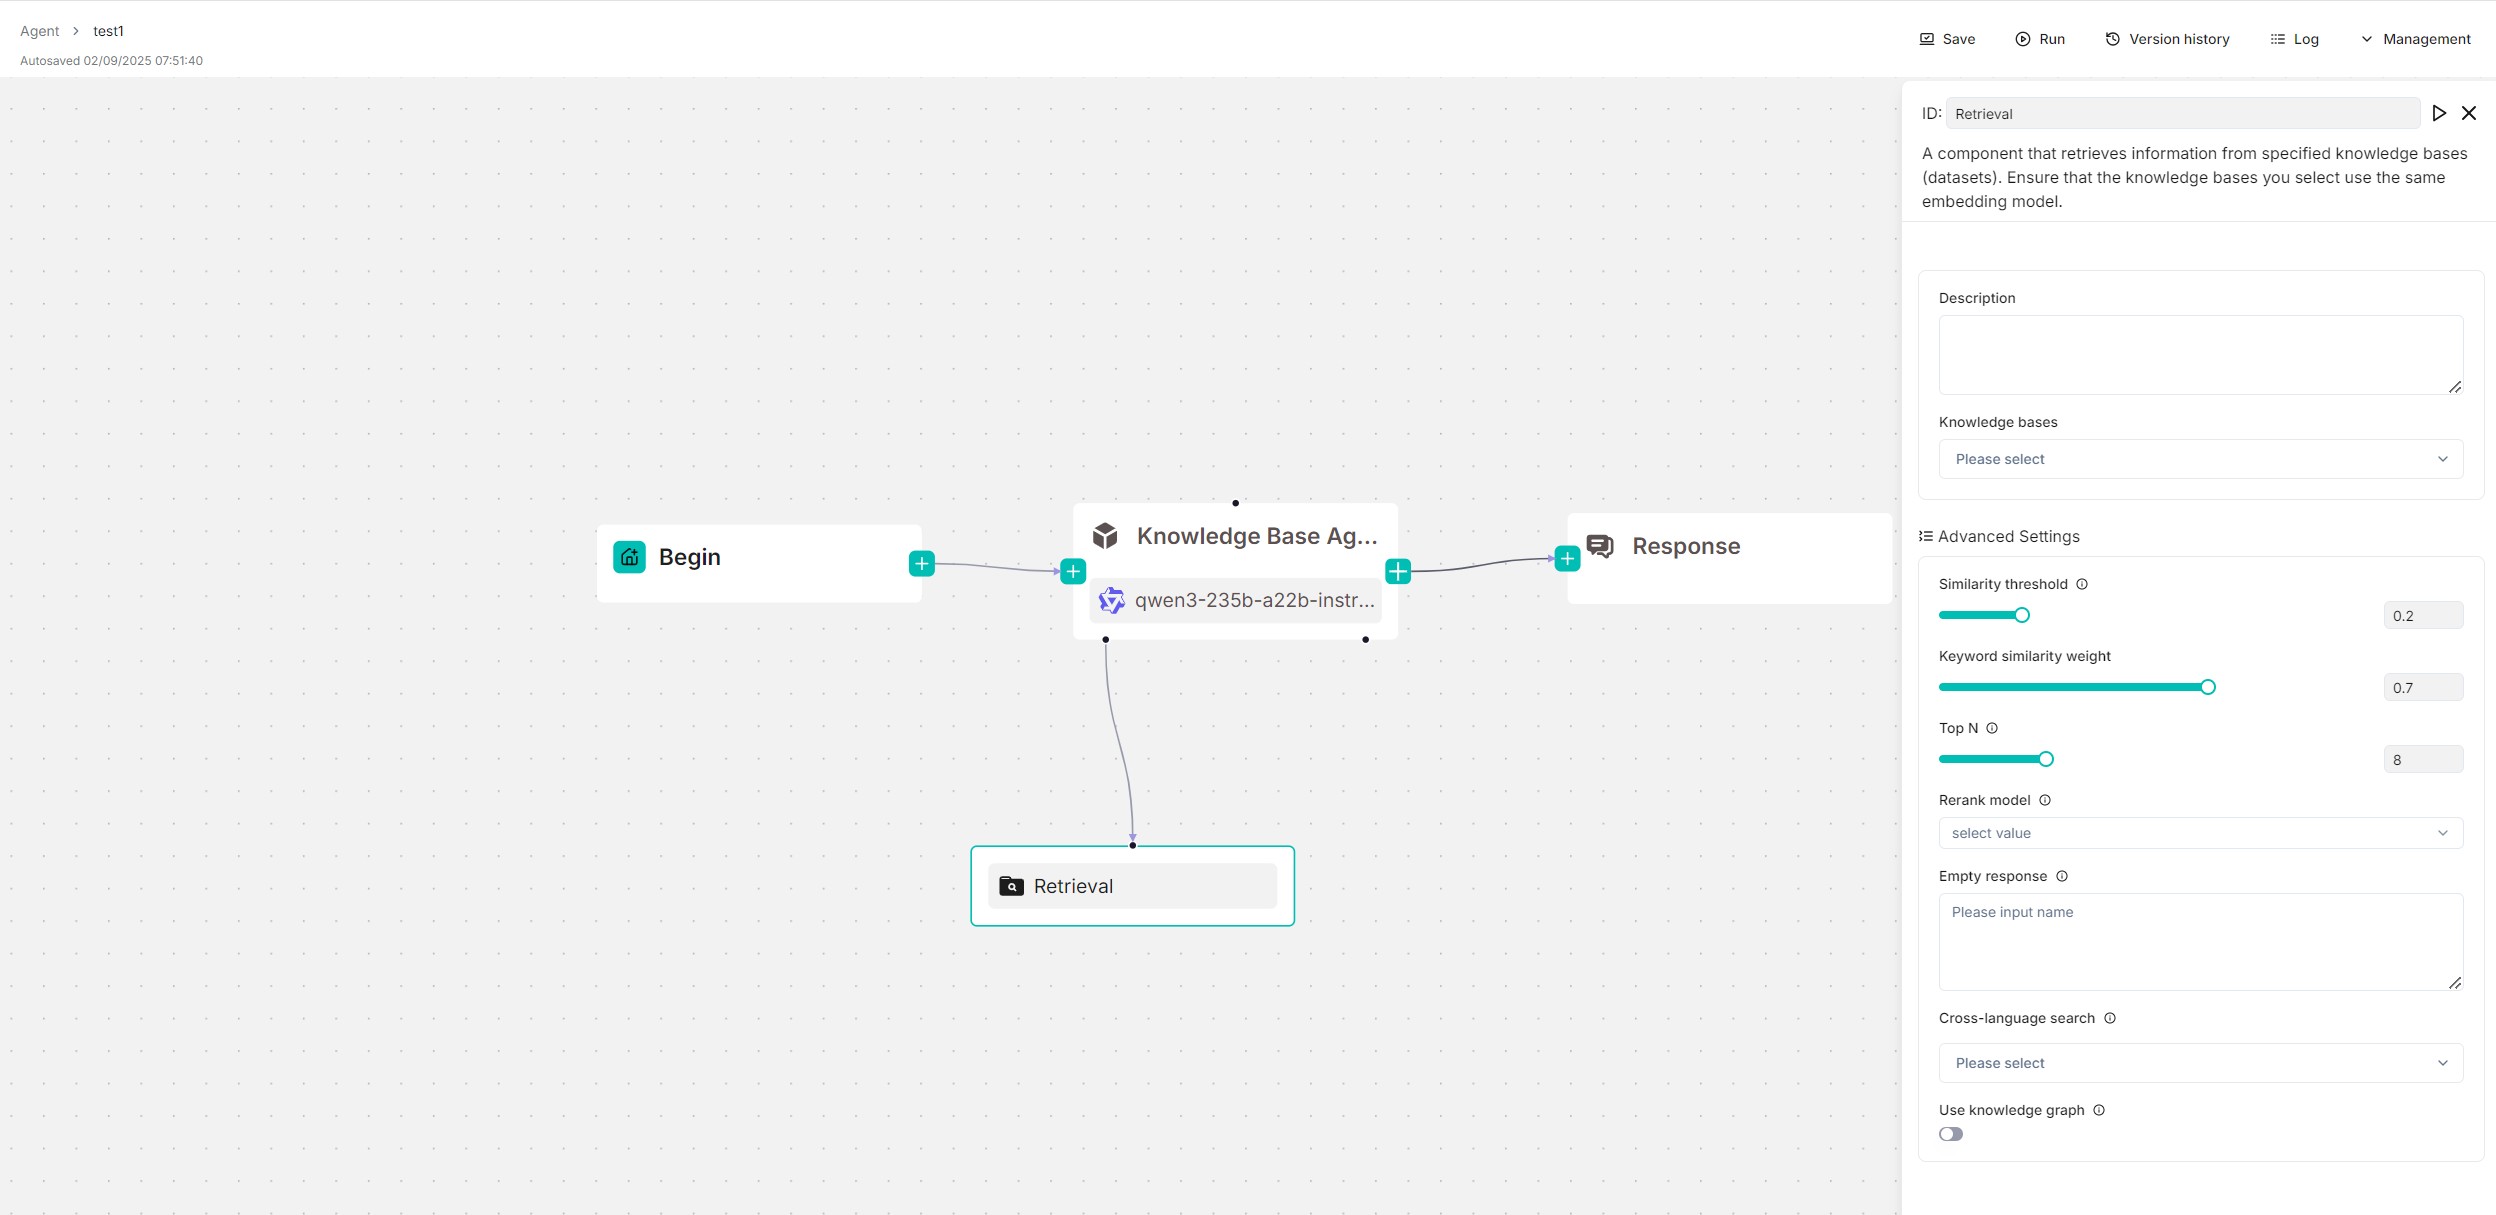Click the qwen3 model logo icon

pyautogui.click(x=1111, y=600)
